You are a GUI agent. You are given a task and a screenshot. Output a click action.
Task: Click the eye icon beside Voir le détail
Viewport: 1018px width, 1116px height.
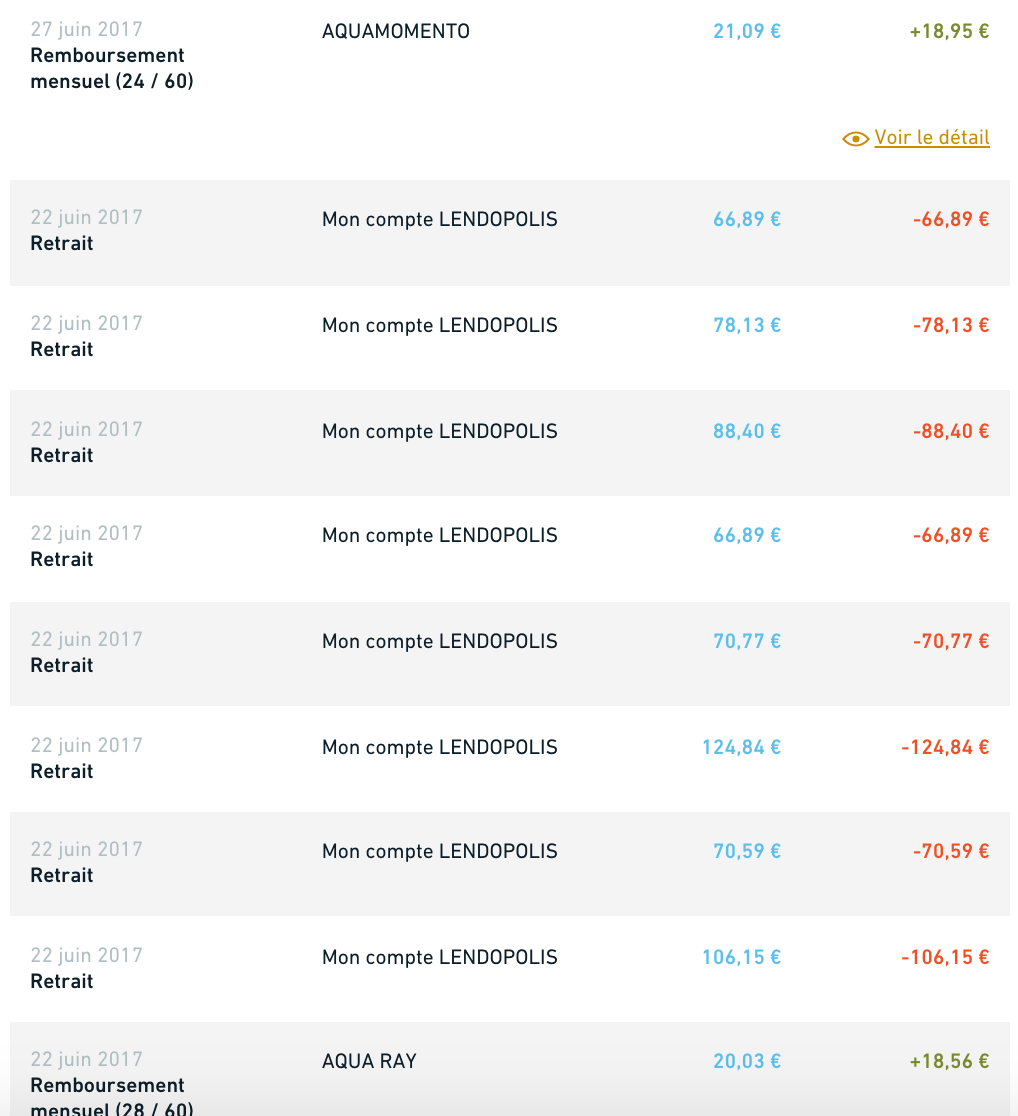tap(855, 139)
